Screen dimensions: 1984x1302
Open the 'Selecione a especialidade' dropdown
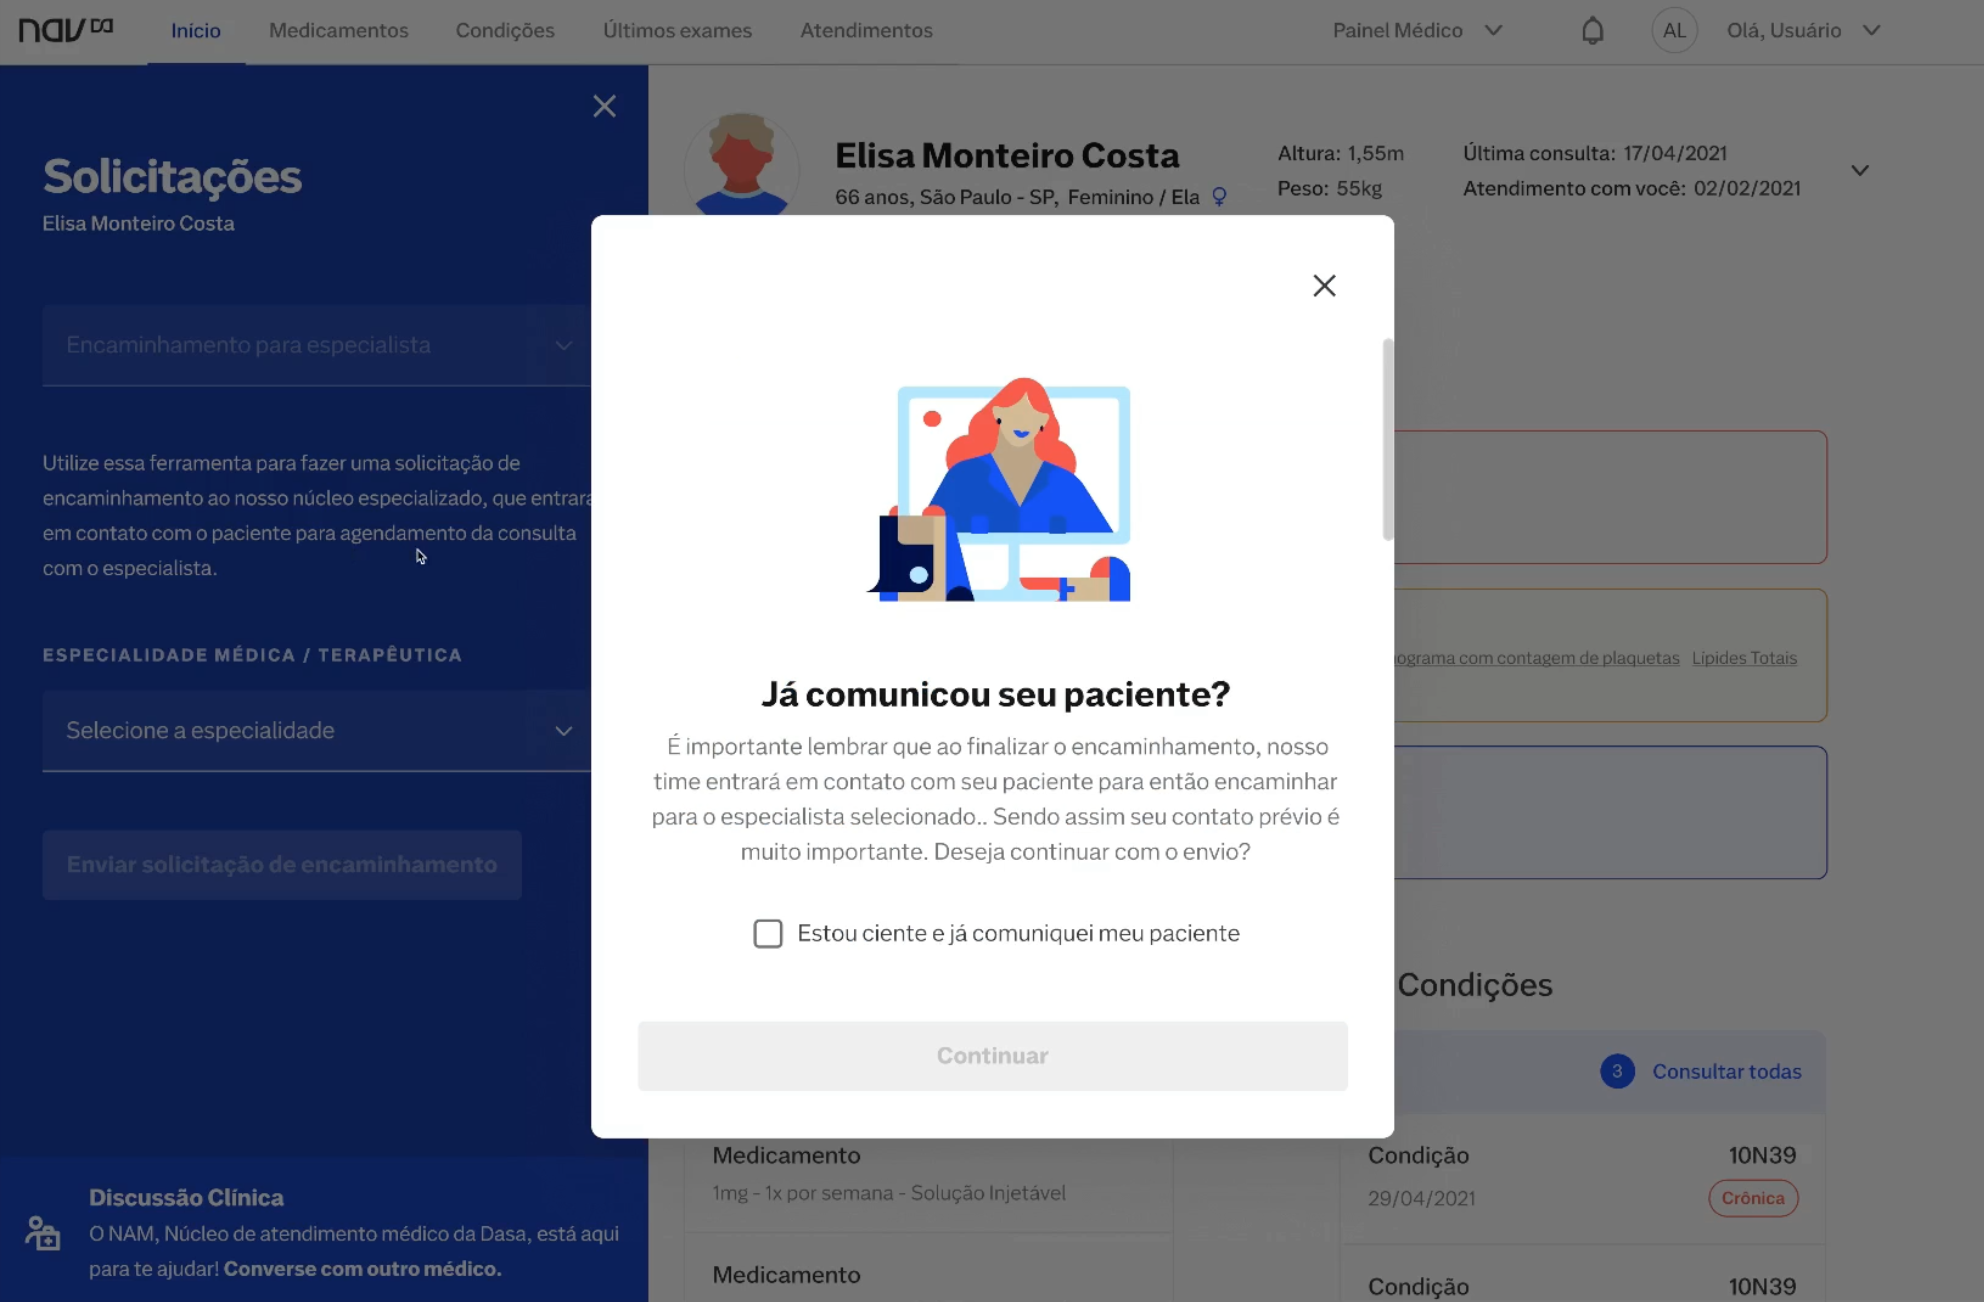pyautogui.click(x=316, y=730)
